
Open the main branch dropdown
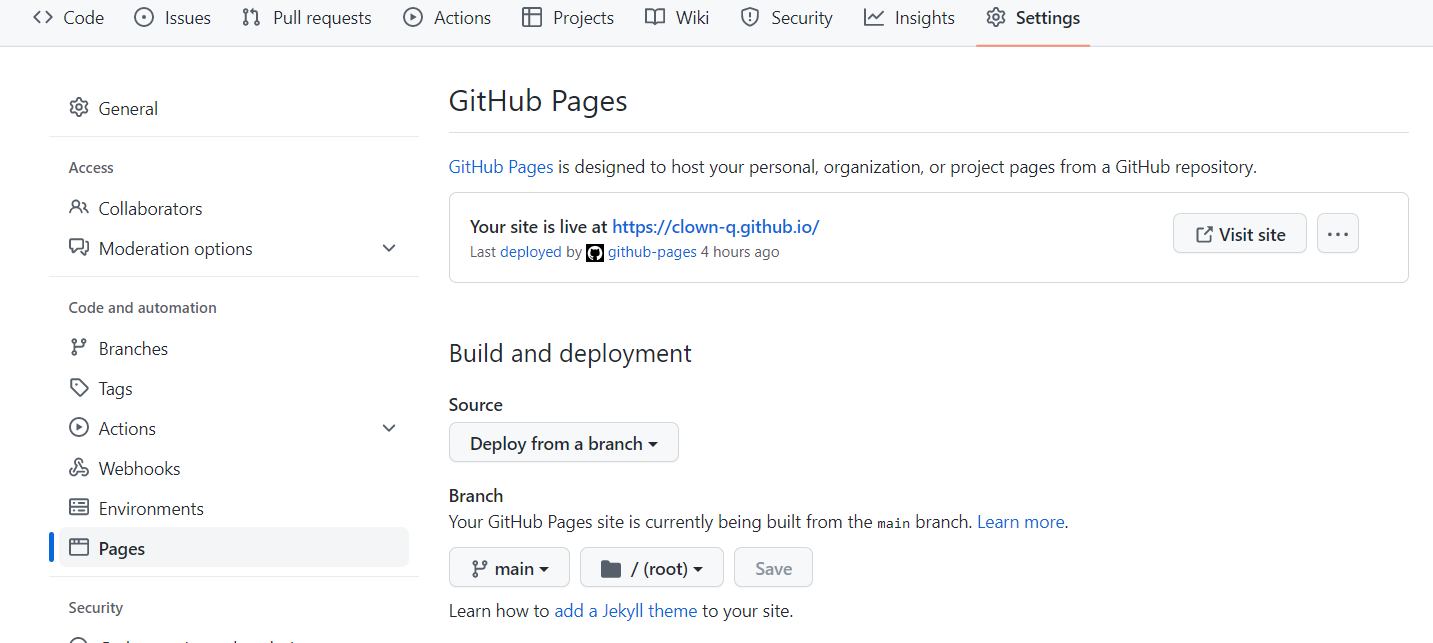(509, 568)
